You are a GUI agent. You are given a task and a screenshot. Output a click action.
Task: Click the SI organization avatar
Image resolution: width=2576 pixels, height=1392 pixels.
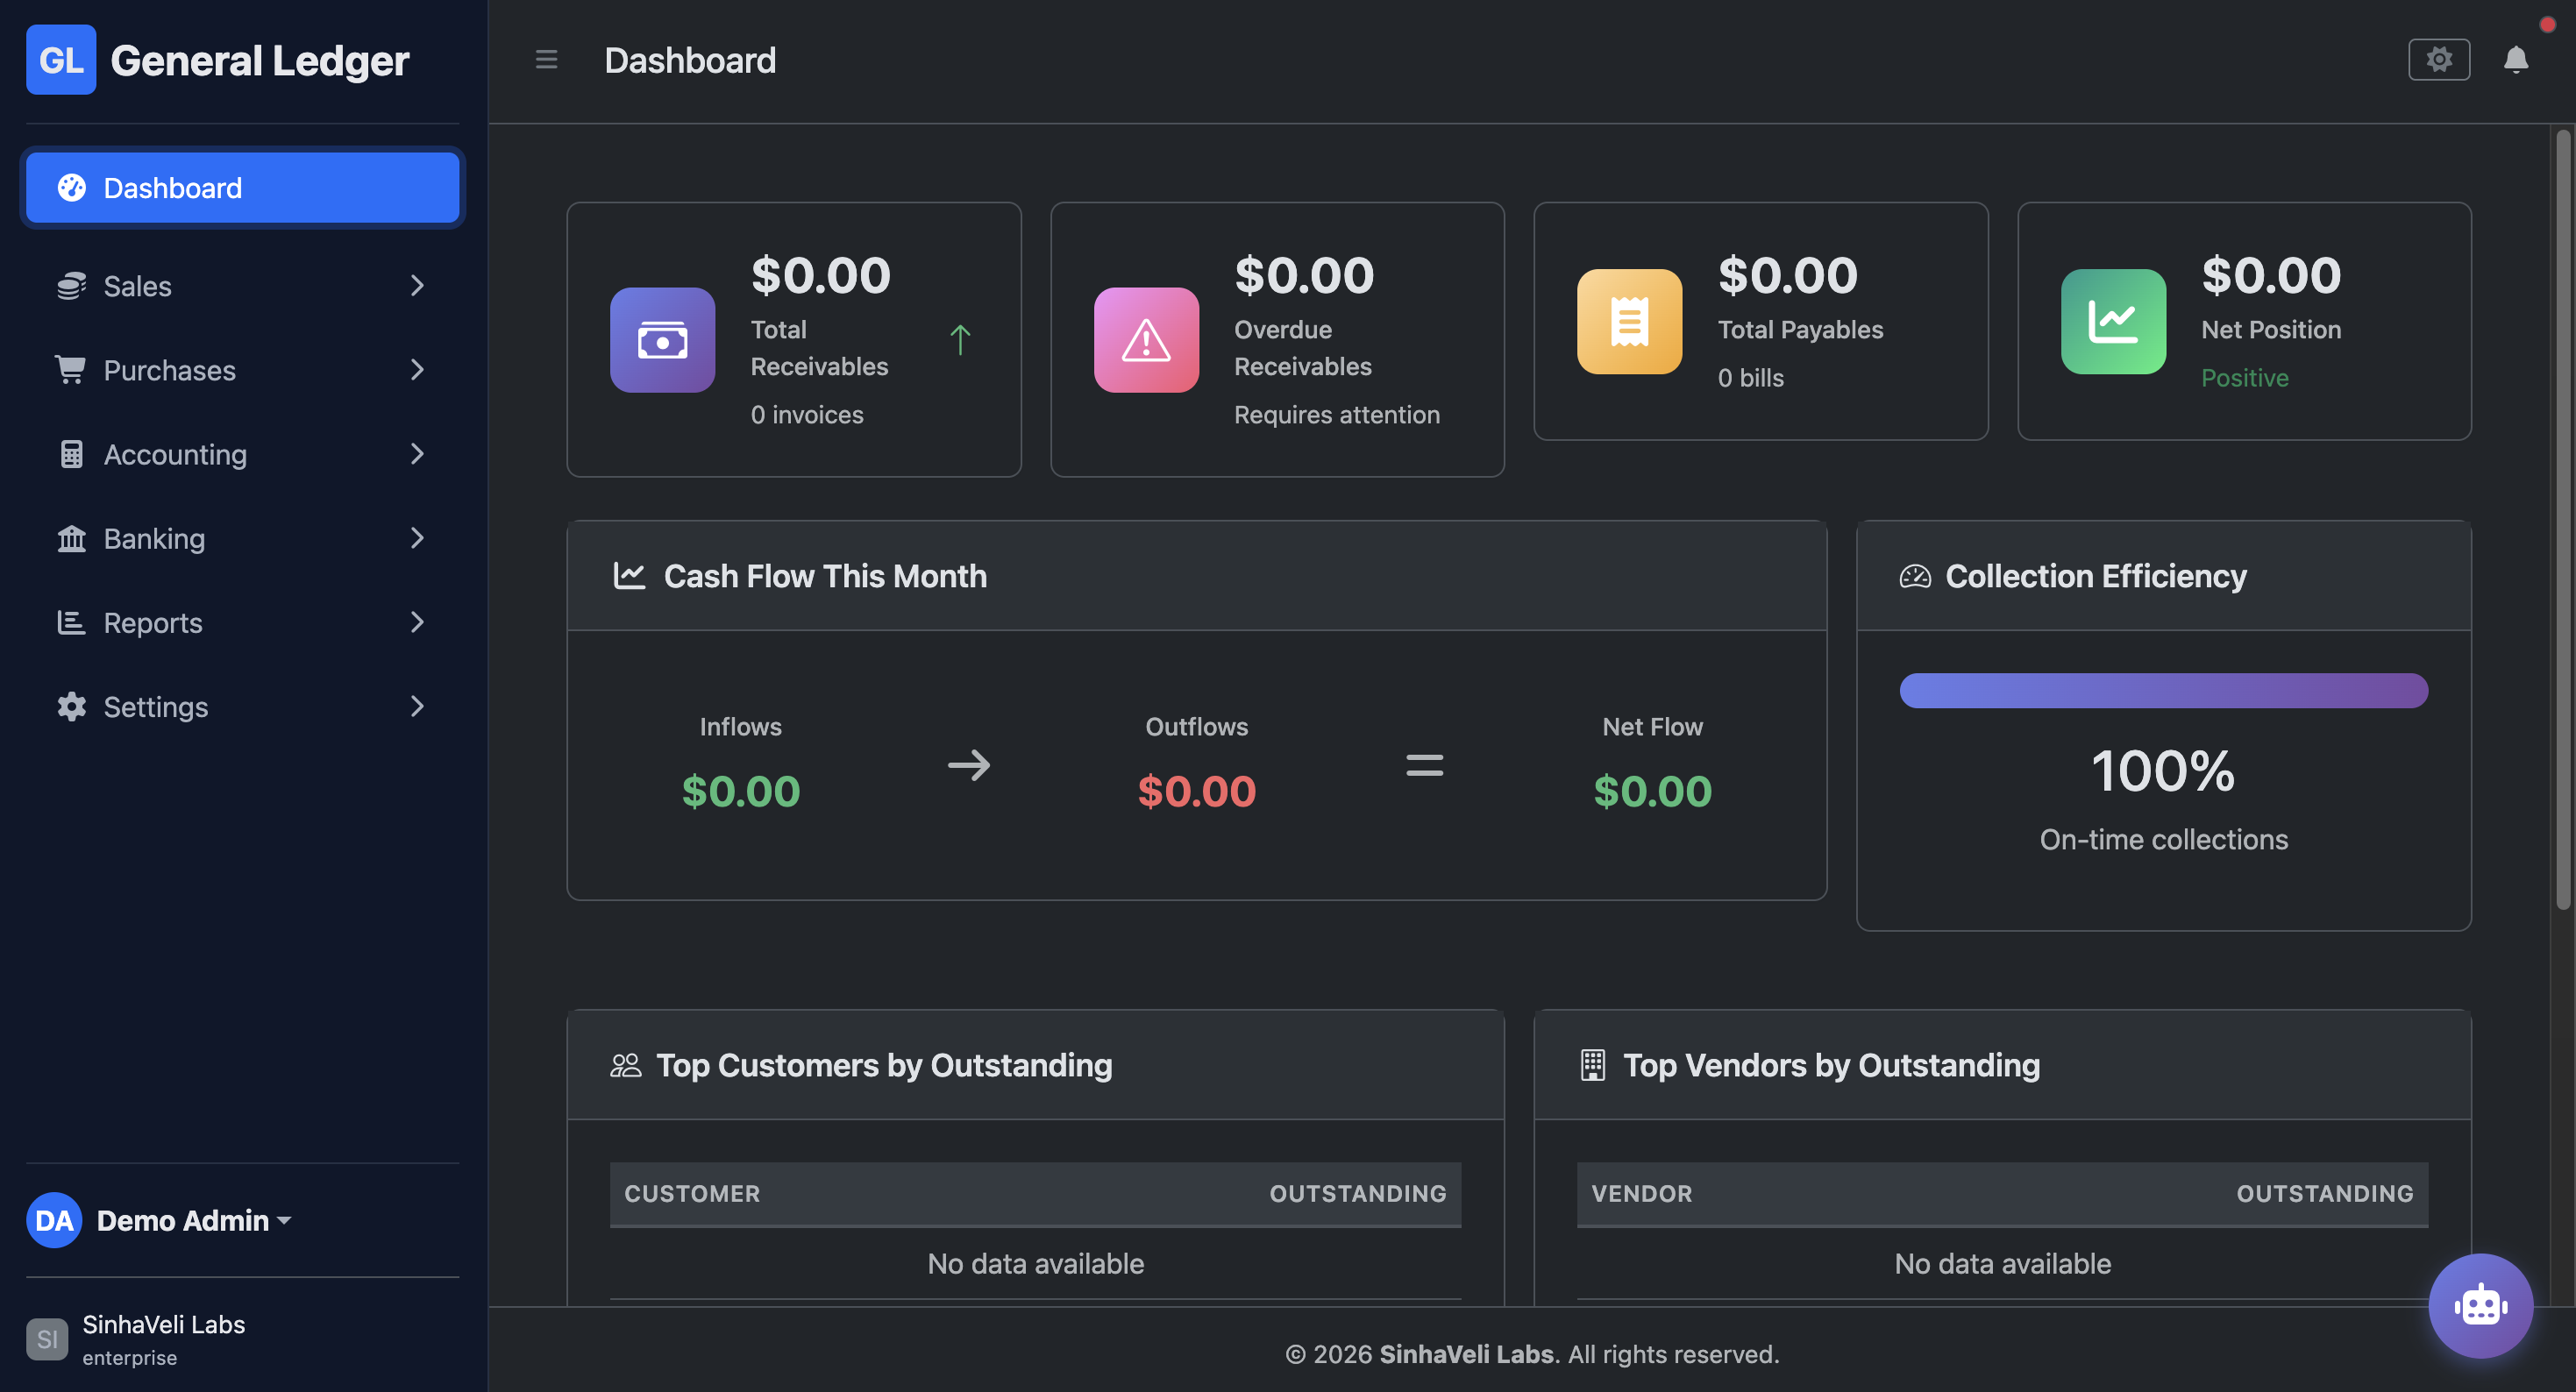47,1339
